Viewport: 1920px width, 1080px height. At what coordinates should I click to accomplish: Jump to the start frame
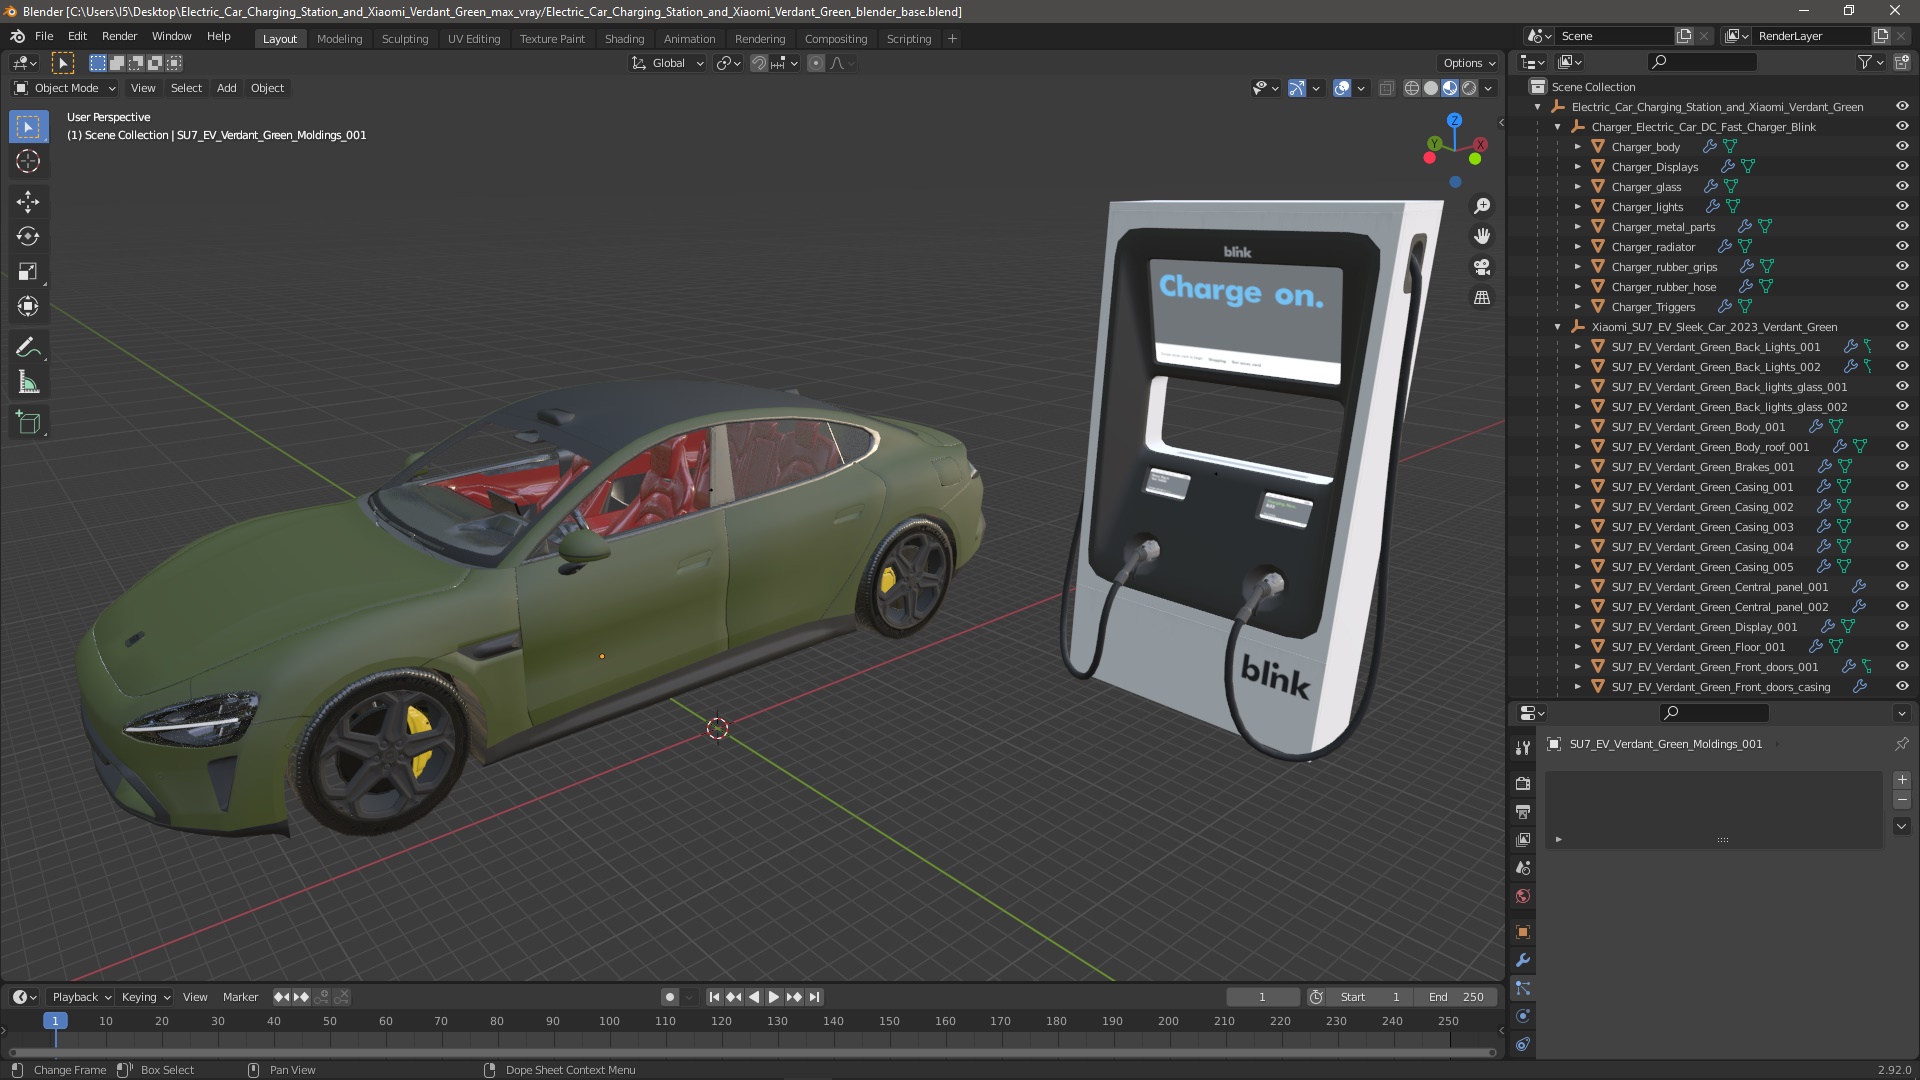pos(714,997)
